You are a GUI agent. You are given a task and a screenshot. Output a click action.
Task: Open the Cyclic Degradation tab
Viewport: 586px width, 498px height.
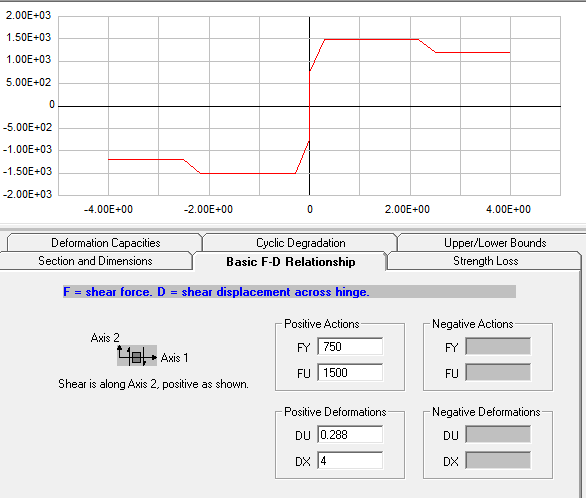pyautogui.click(x=300, y=243)
